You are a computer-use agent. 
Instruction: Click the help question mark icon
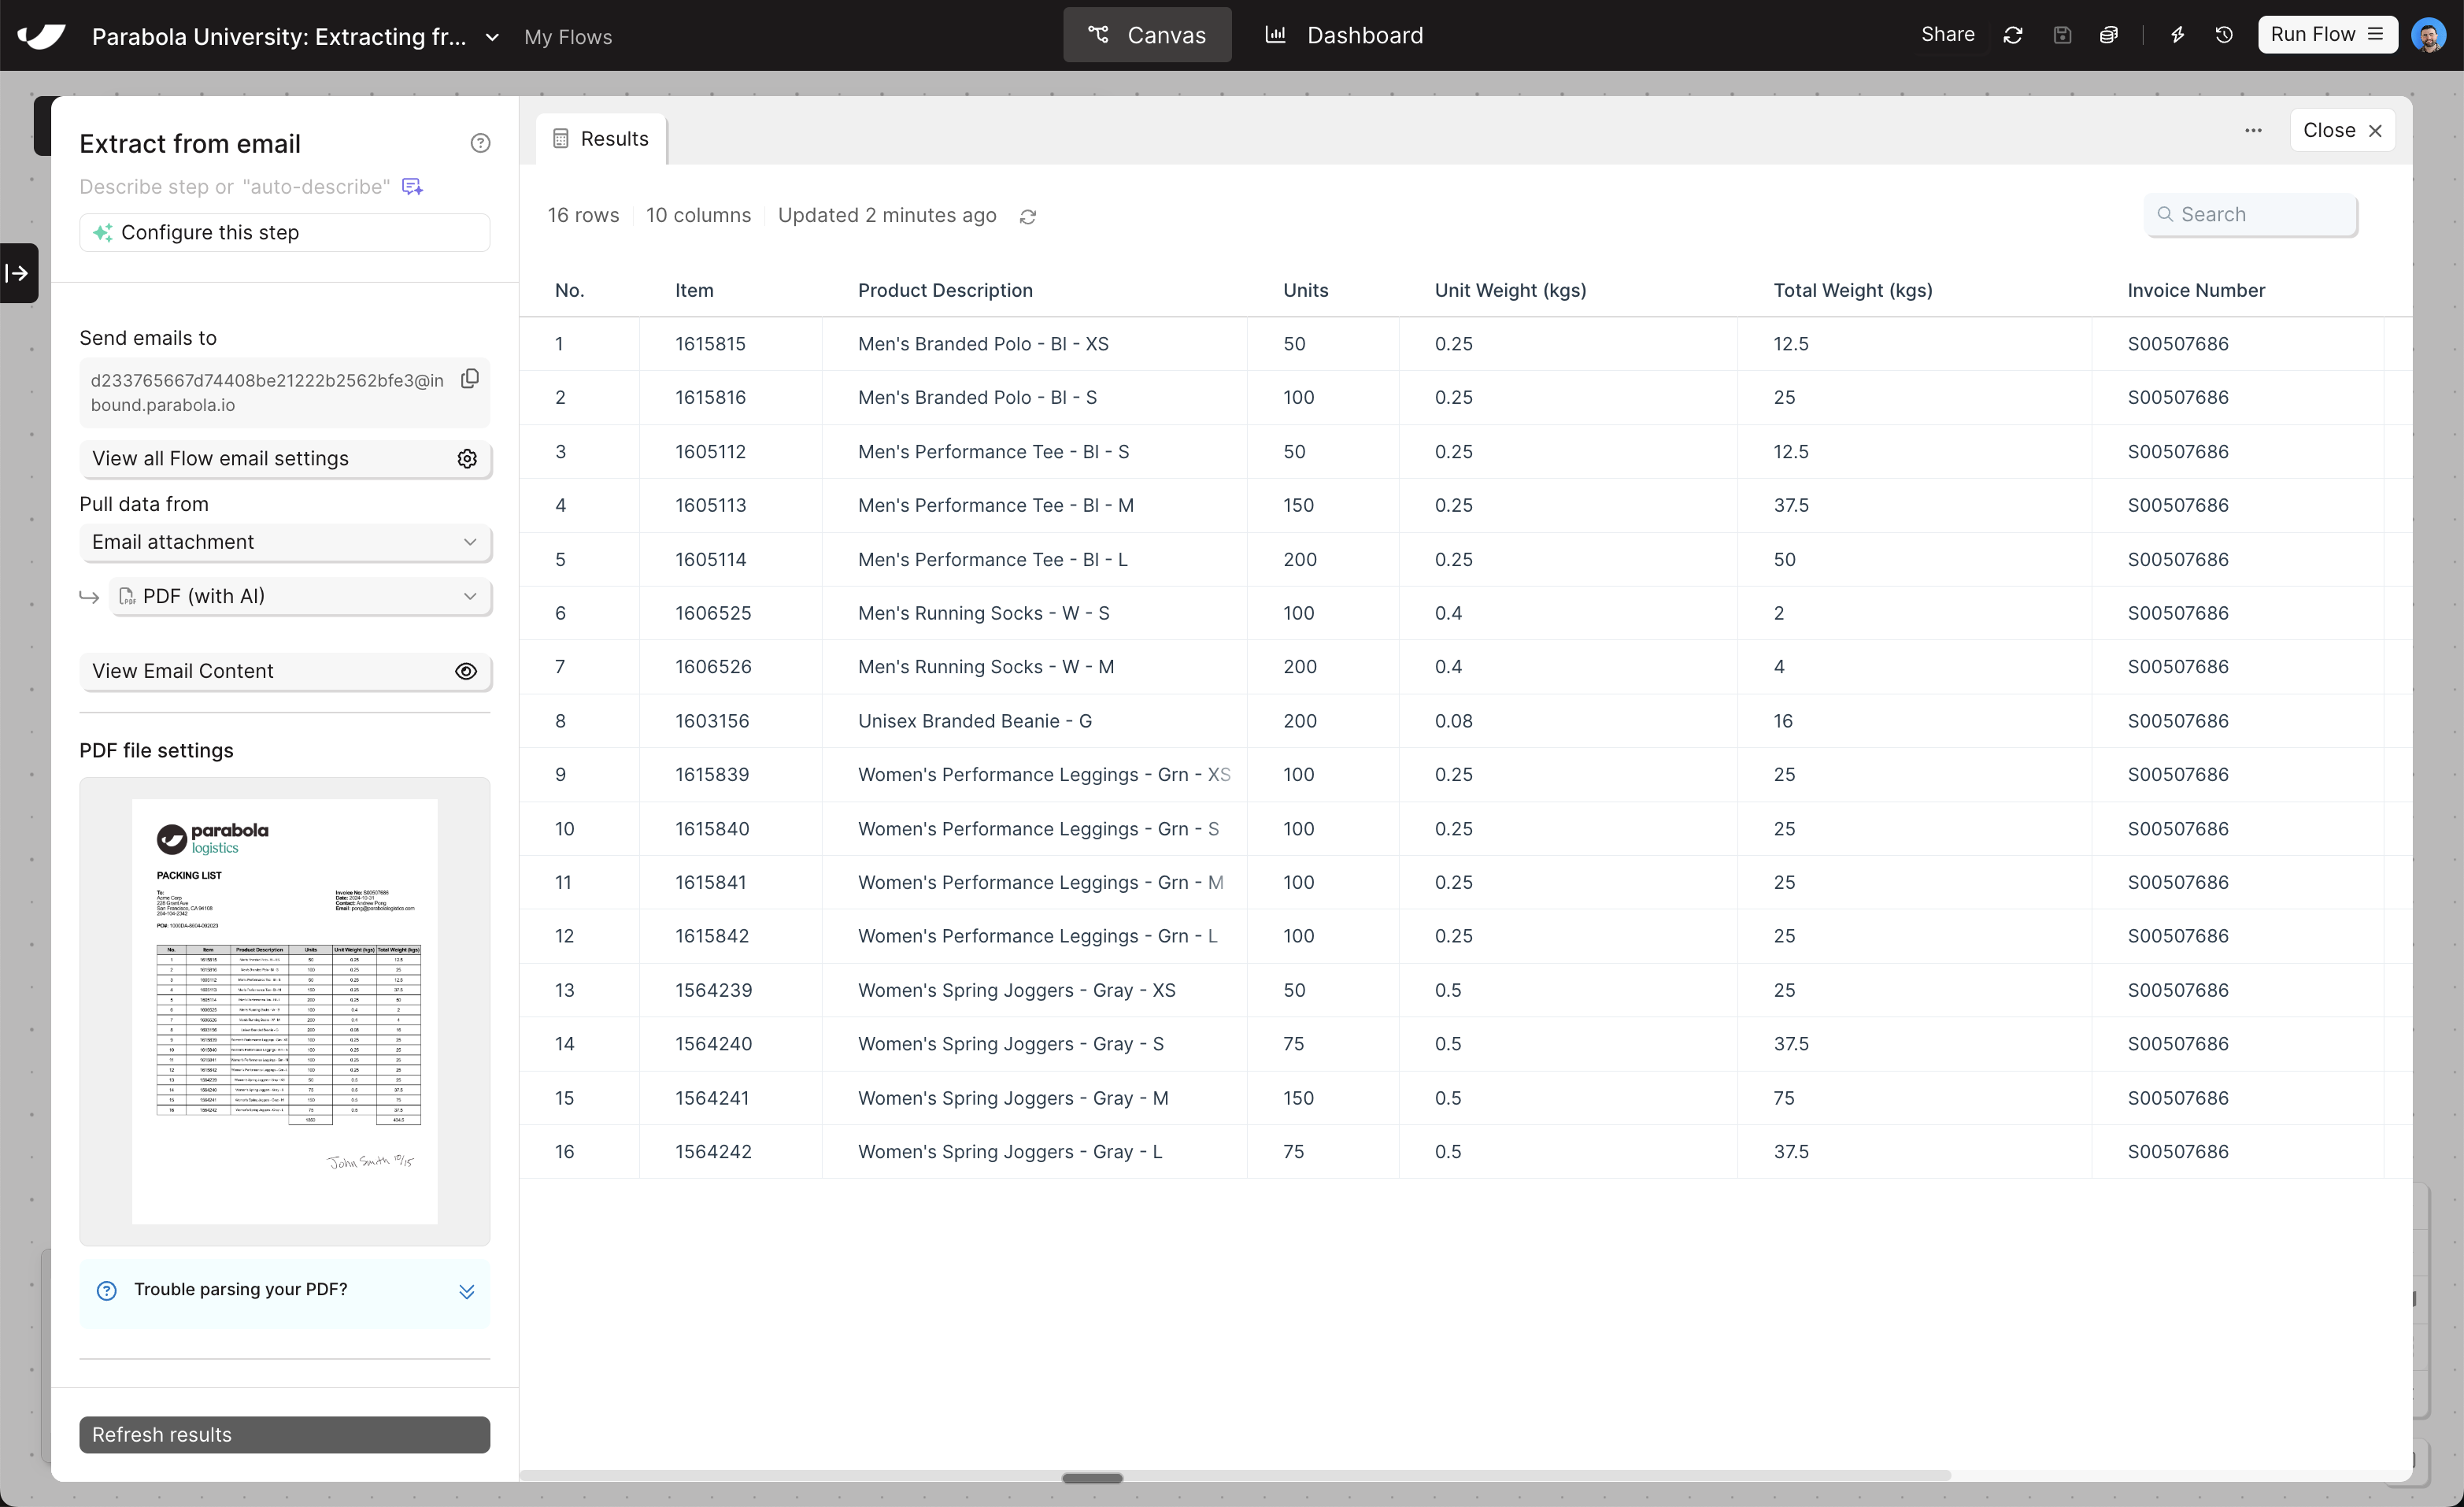(480, 143)
